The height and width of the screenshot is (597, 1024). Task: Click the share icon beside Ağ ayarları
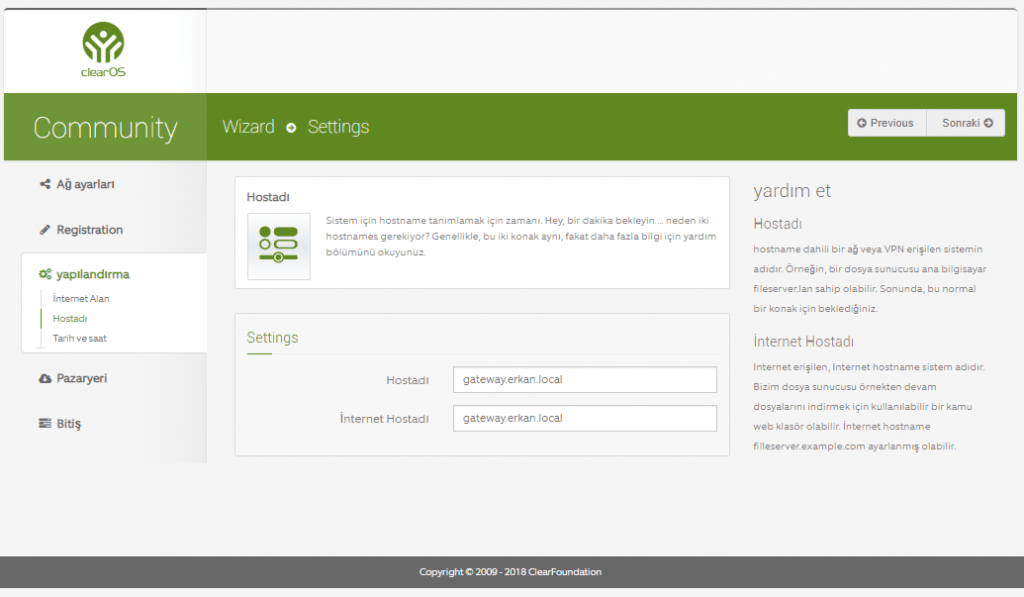[45, 185]
